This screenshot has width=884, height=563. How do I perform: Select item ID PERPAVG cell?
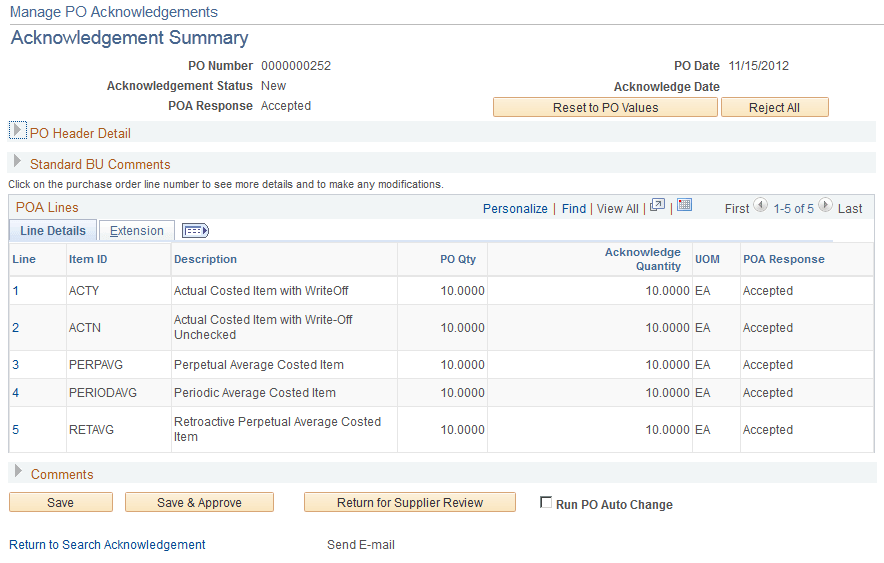coord(96,365)
